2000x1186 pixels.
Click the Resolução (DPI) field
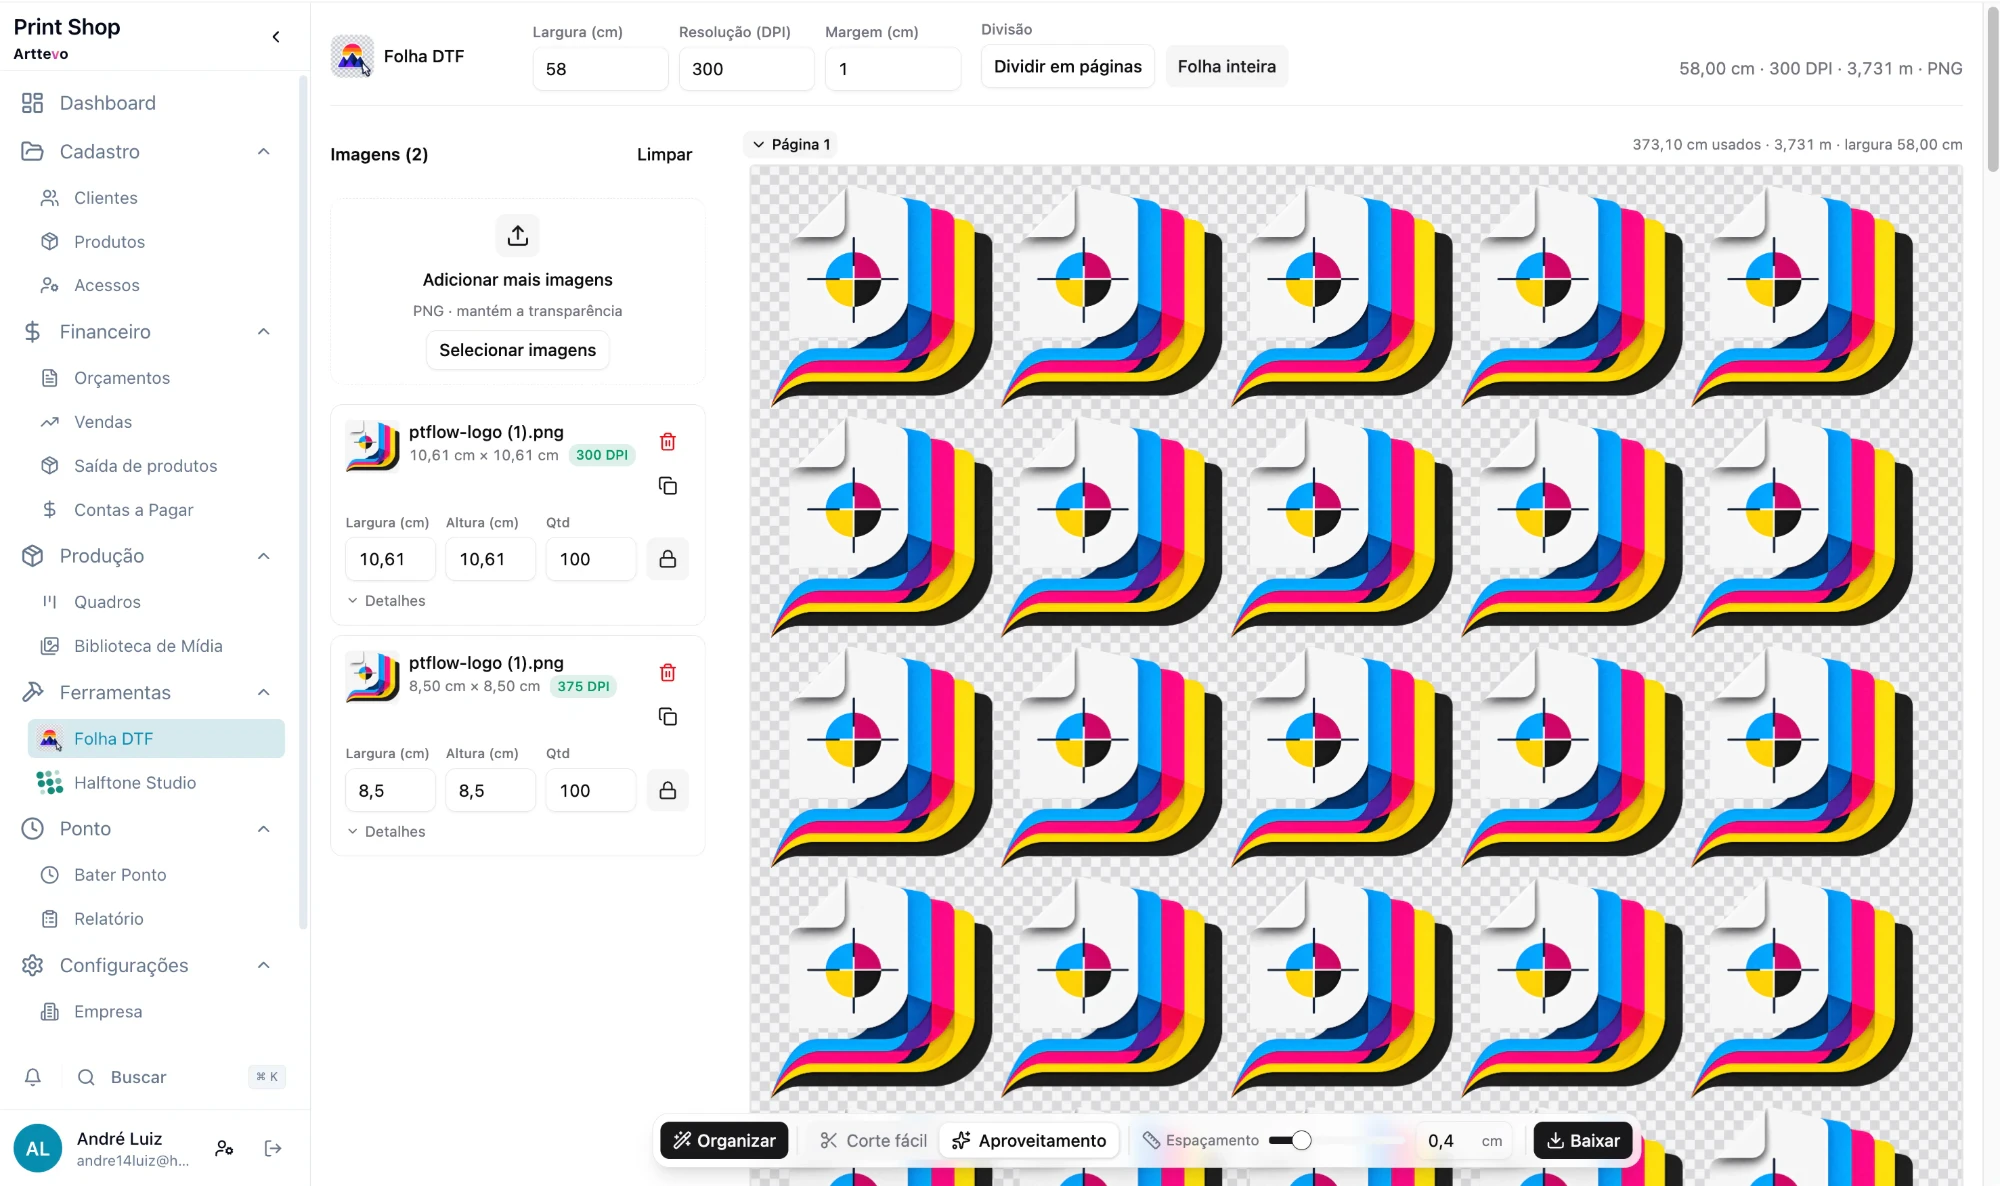pos(746,69)
